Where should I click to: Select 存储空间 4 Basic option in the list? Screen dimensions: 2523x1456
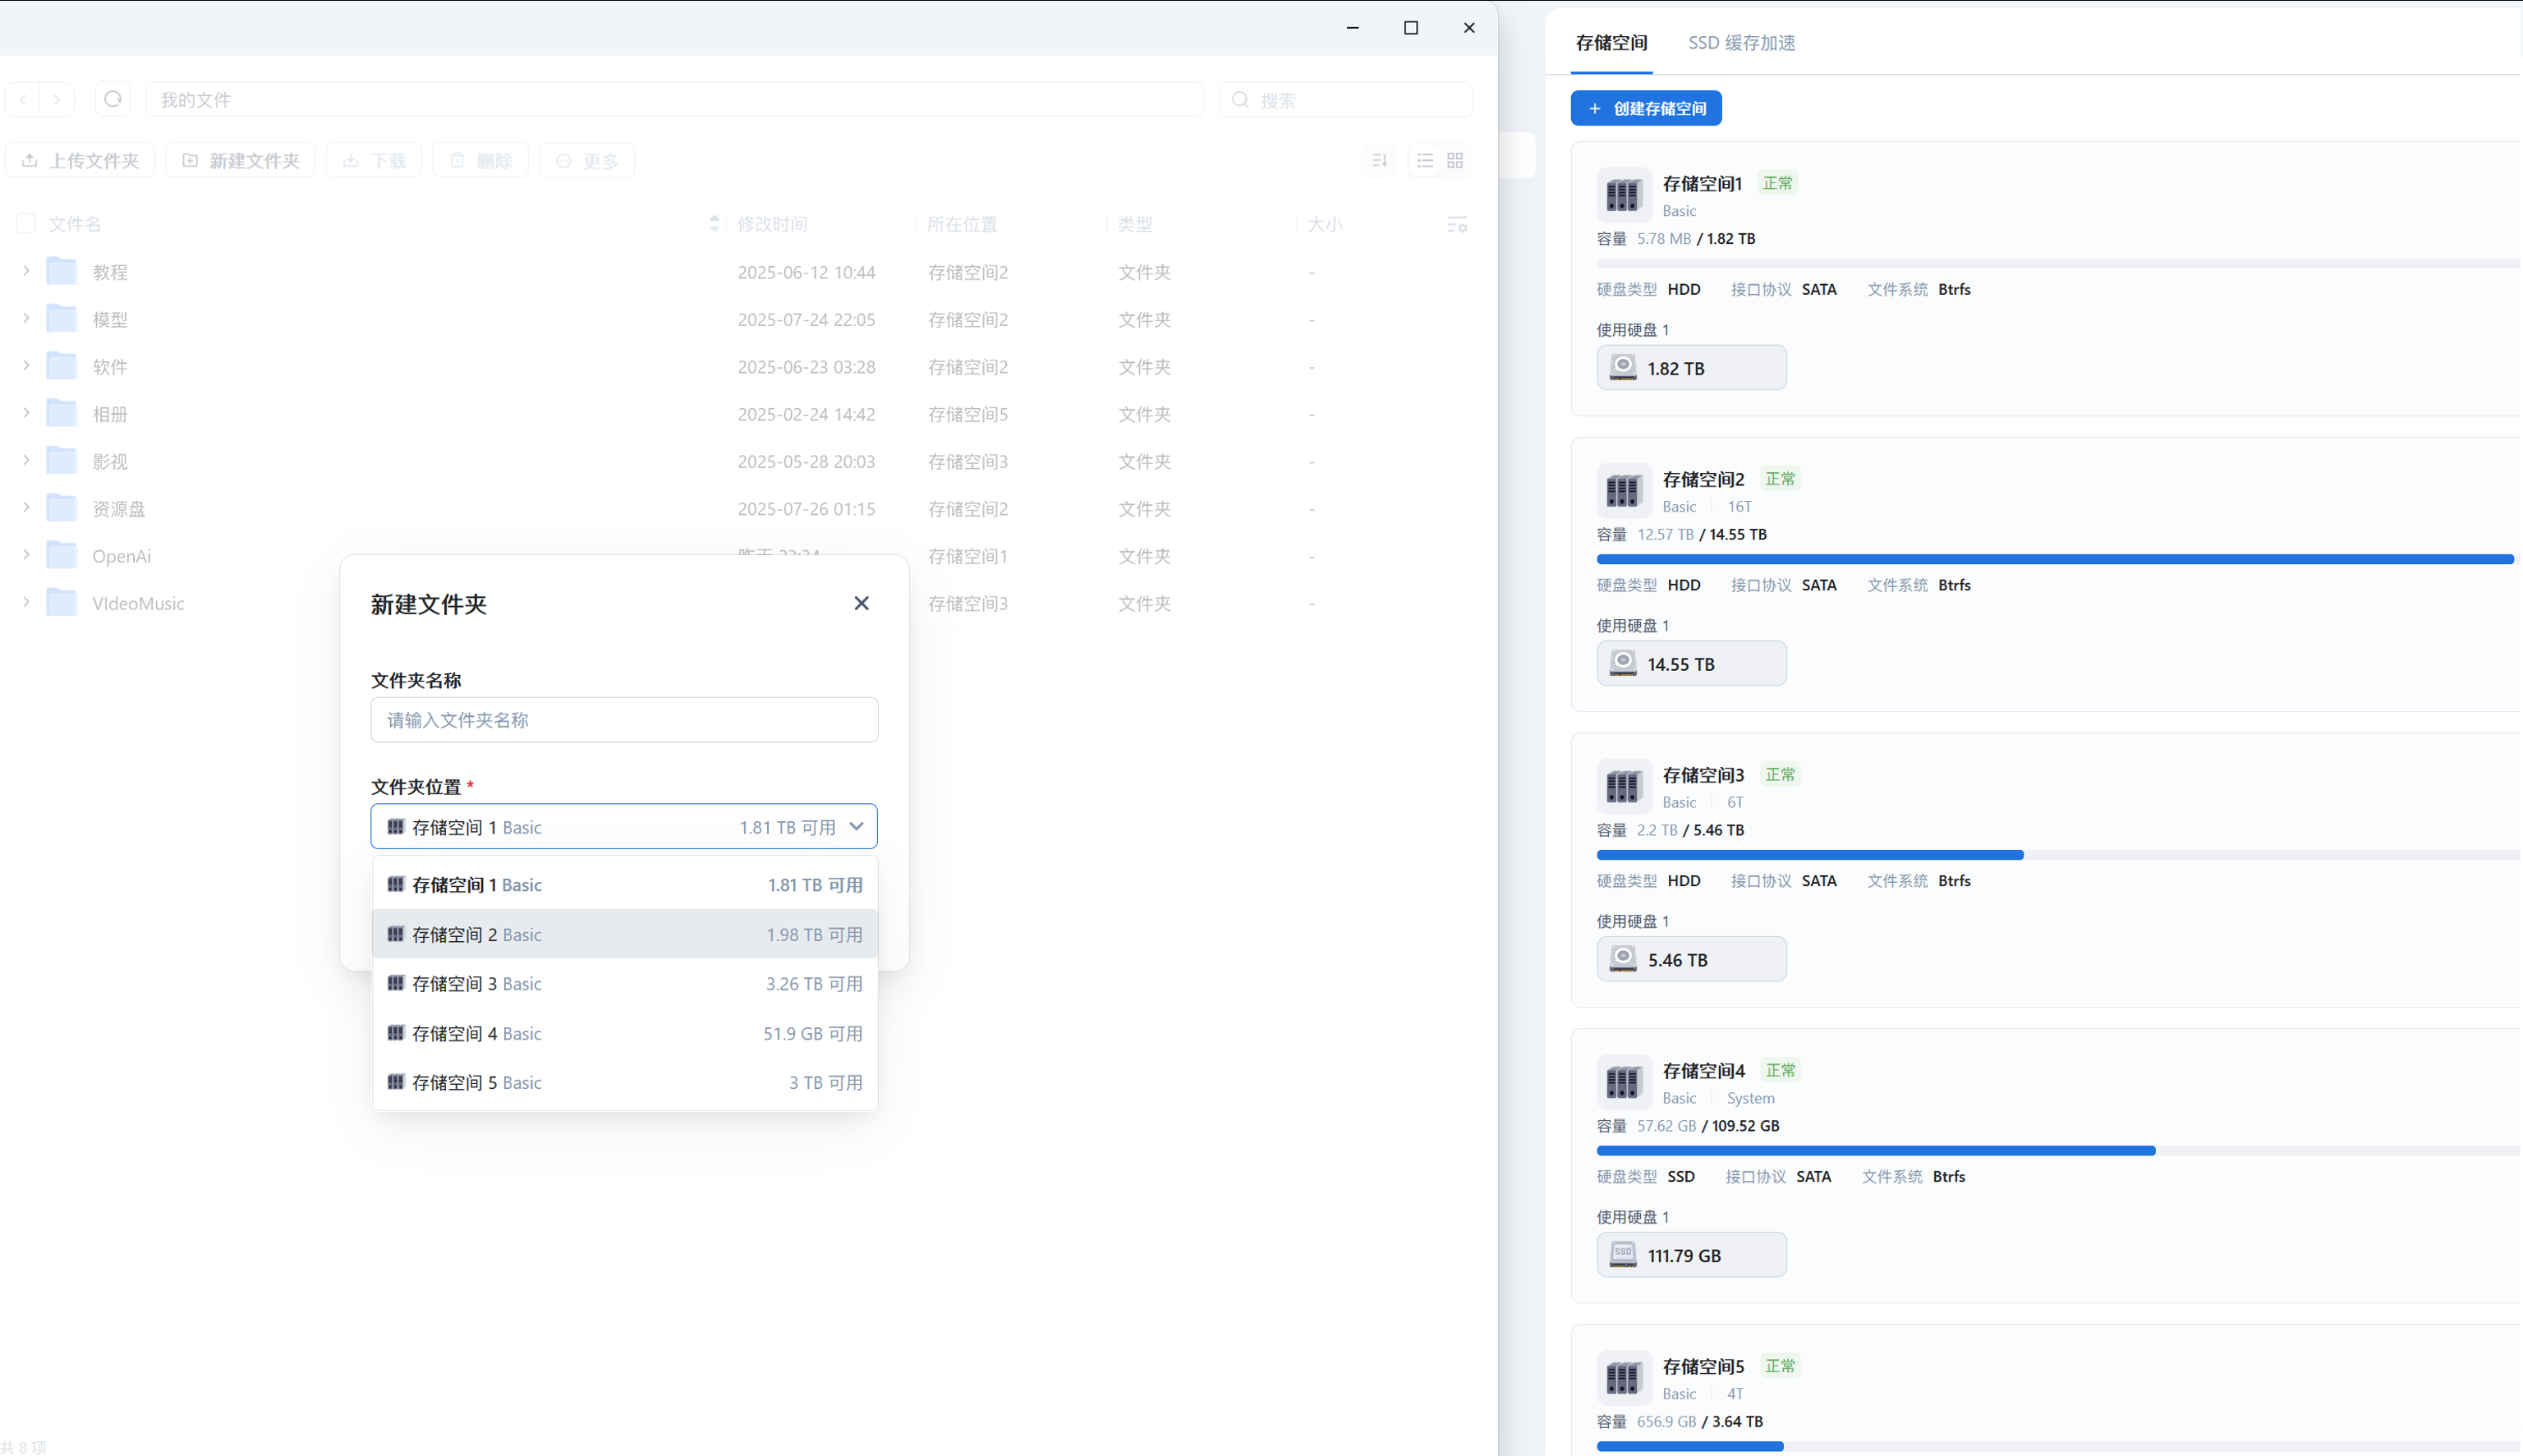(x=625, y=1033)
